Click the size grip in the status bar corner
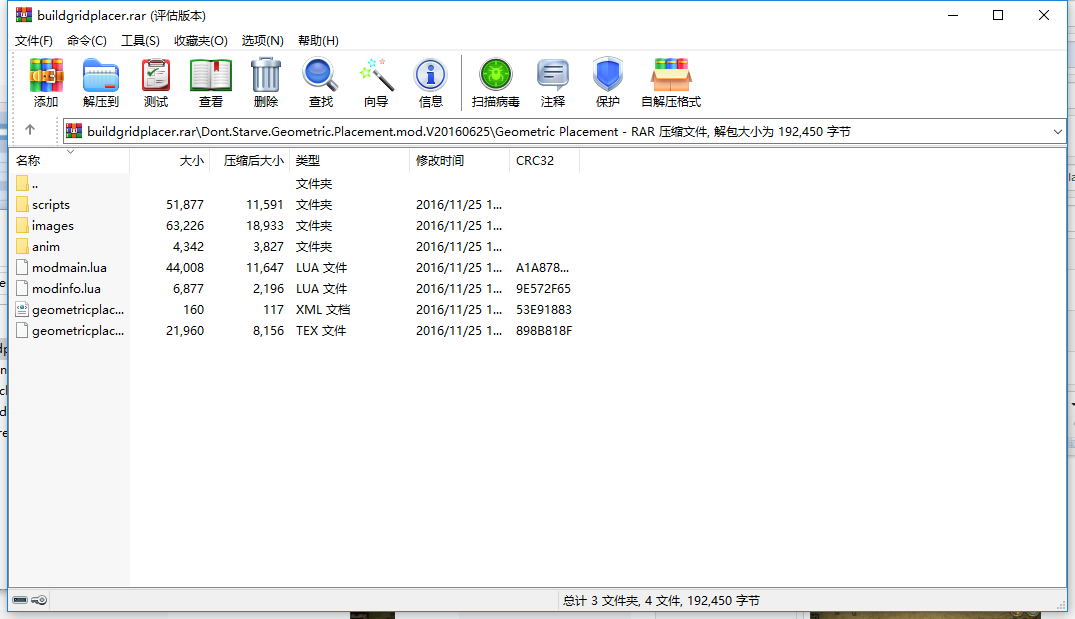Screen dimensions: 1075x619 (1061, 604)
